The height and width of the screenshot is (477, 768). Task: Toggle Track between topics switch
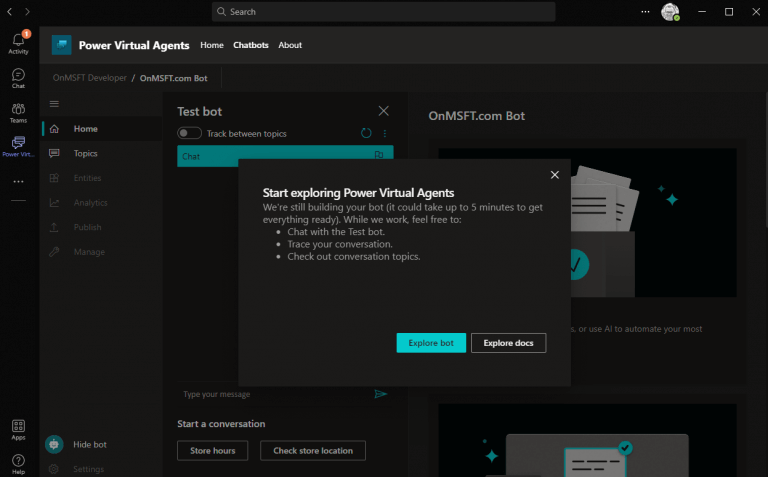[189, 133]
